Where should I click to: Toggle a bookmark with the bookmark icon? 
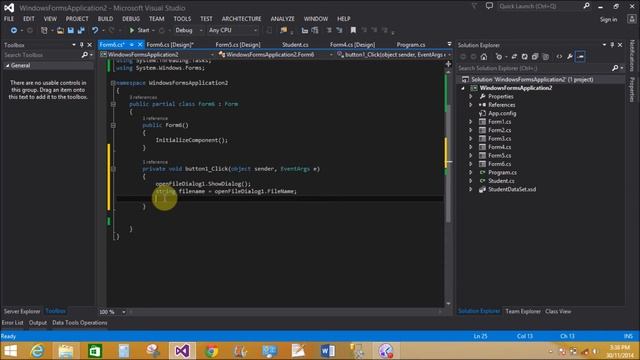pyautogui.click(x=353, y=30)
